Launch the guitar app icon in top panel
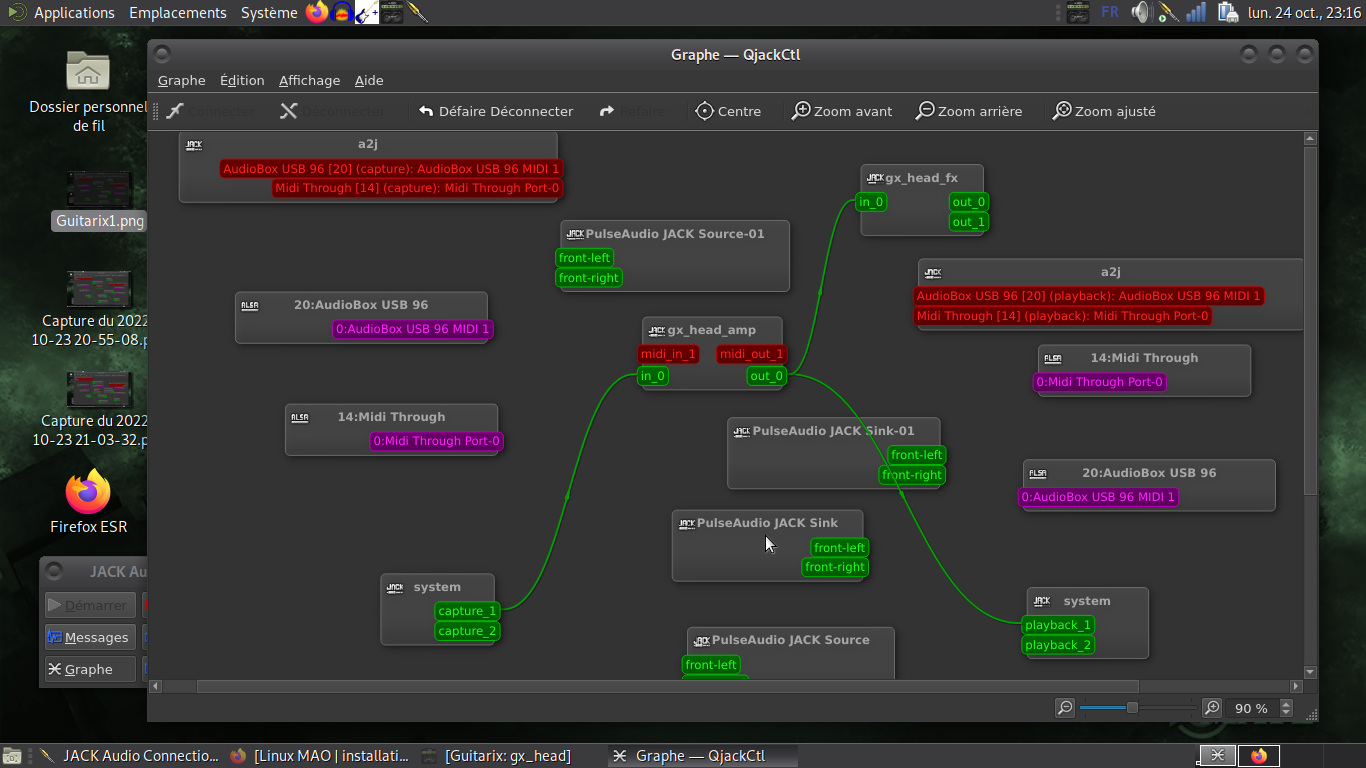Screen dimensions: 1366x768 (367, 13)
